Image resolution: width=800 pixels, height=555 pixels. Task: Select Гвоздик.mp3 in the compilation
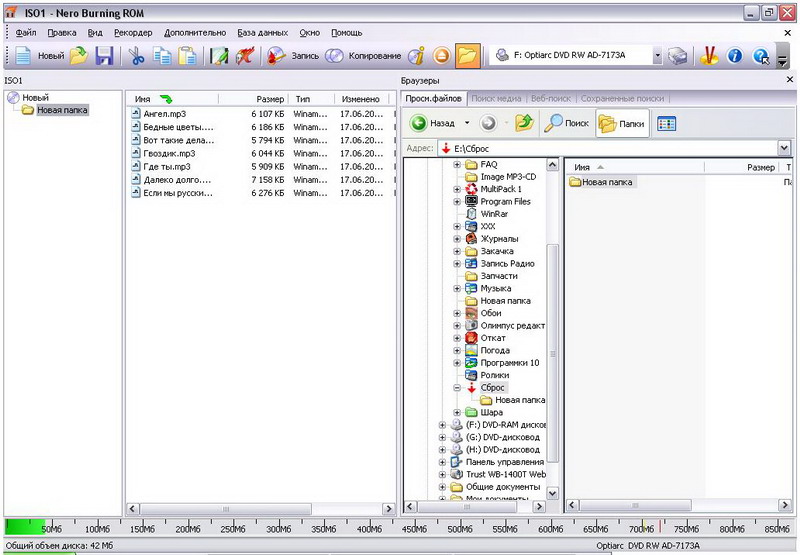(x=169, y=153)
